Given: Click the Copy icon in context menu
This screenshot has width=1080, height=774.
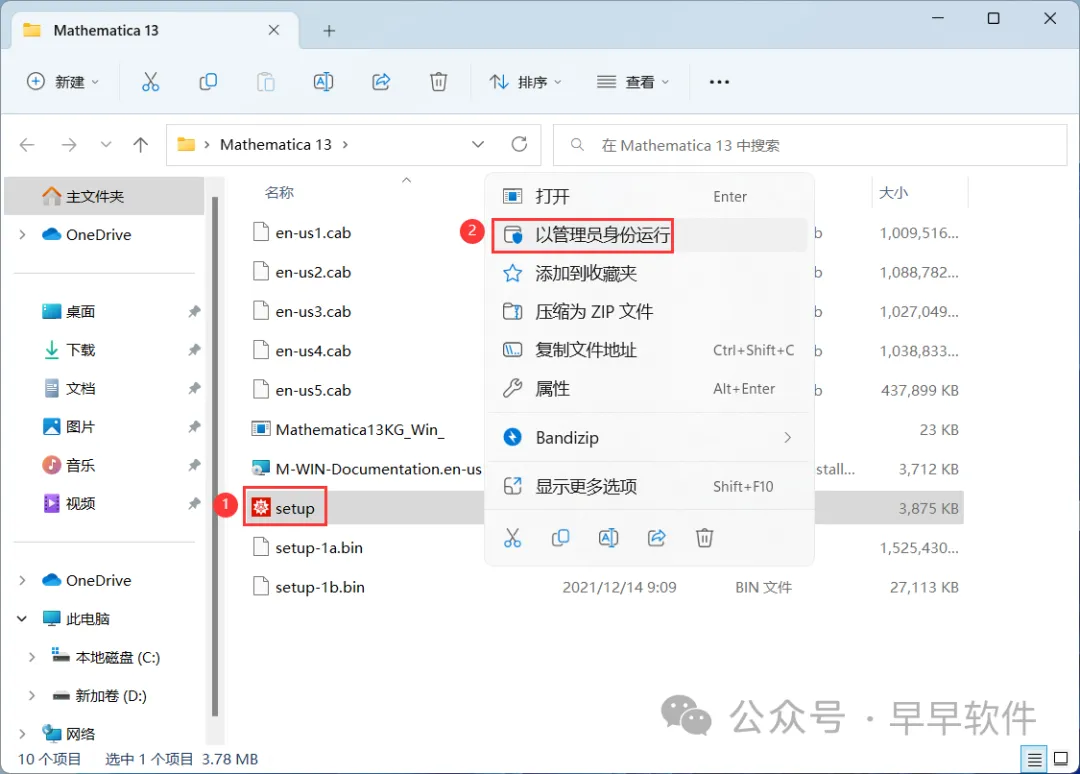Looking at the screenshot, I should [x=561, y=538].
